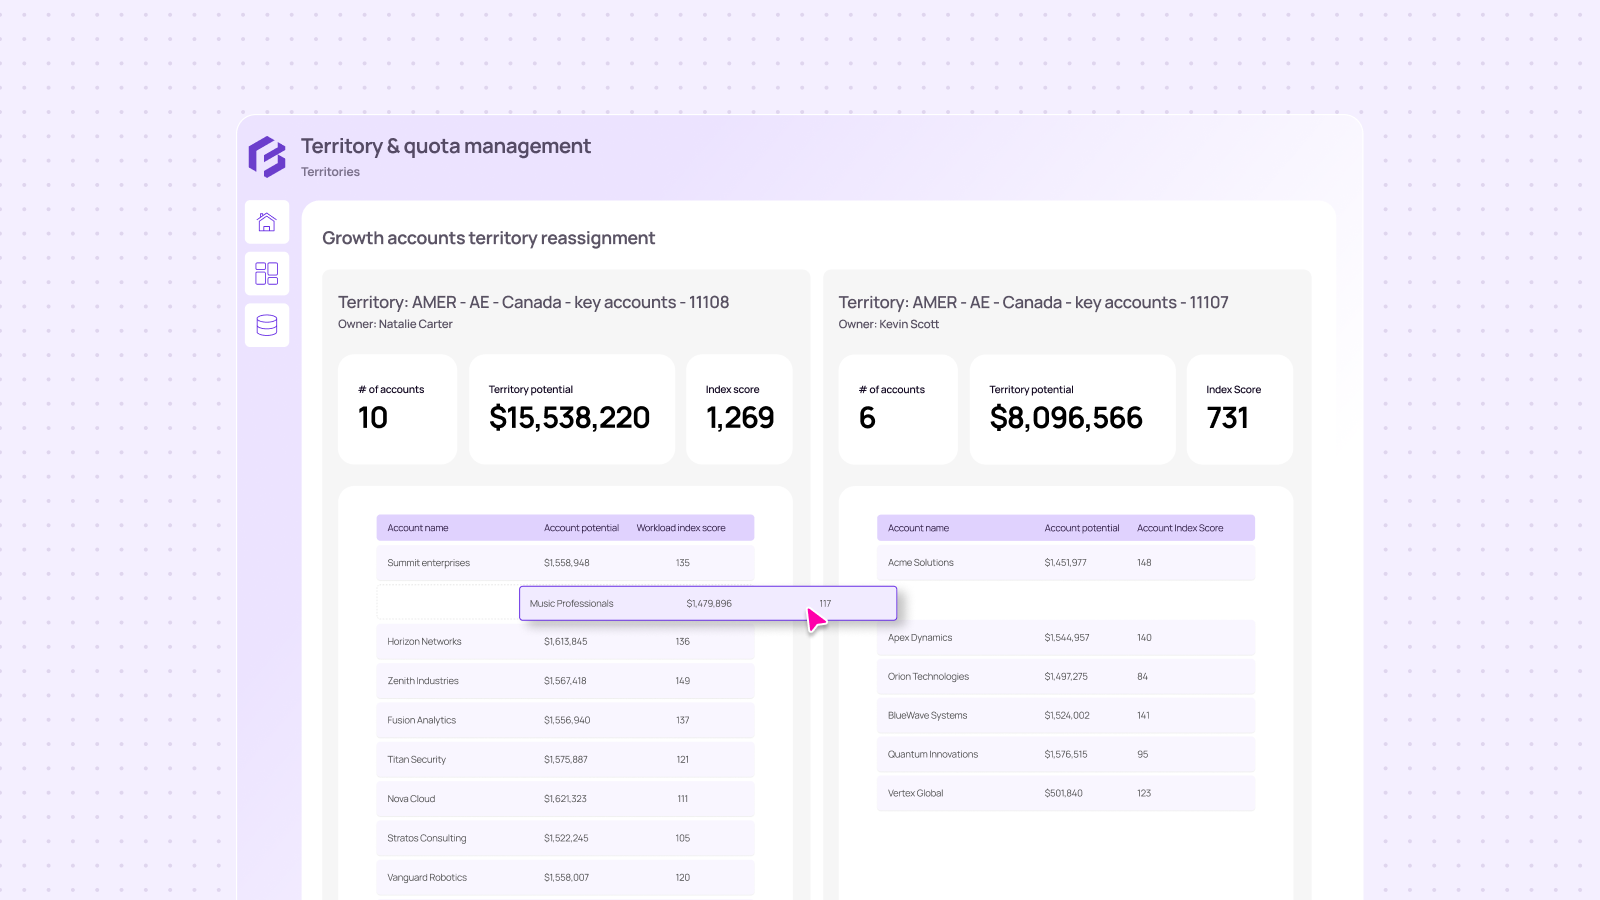Click the purple app logo icon
This screenshot has height=900, width=1600.
click(267, 157)
